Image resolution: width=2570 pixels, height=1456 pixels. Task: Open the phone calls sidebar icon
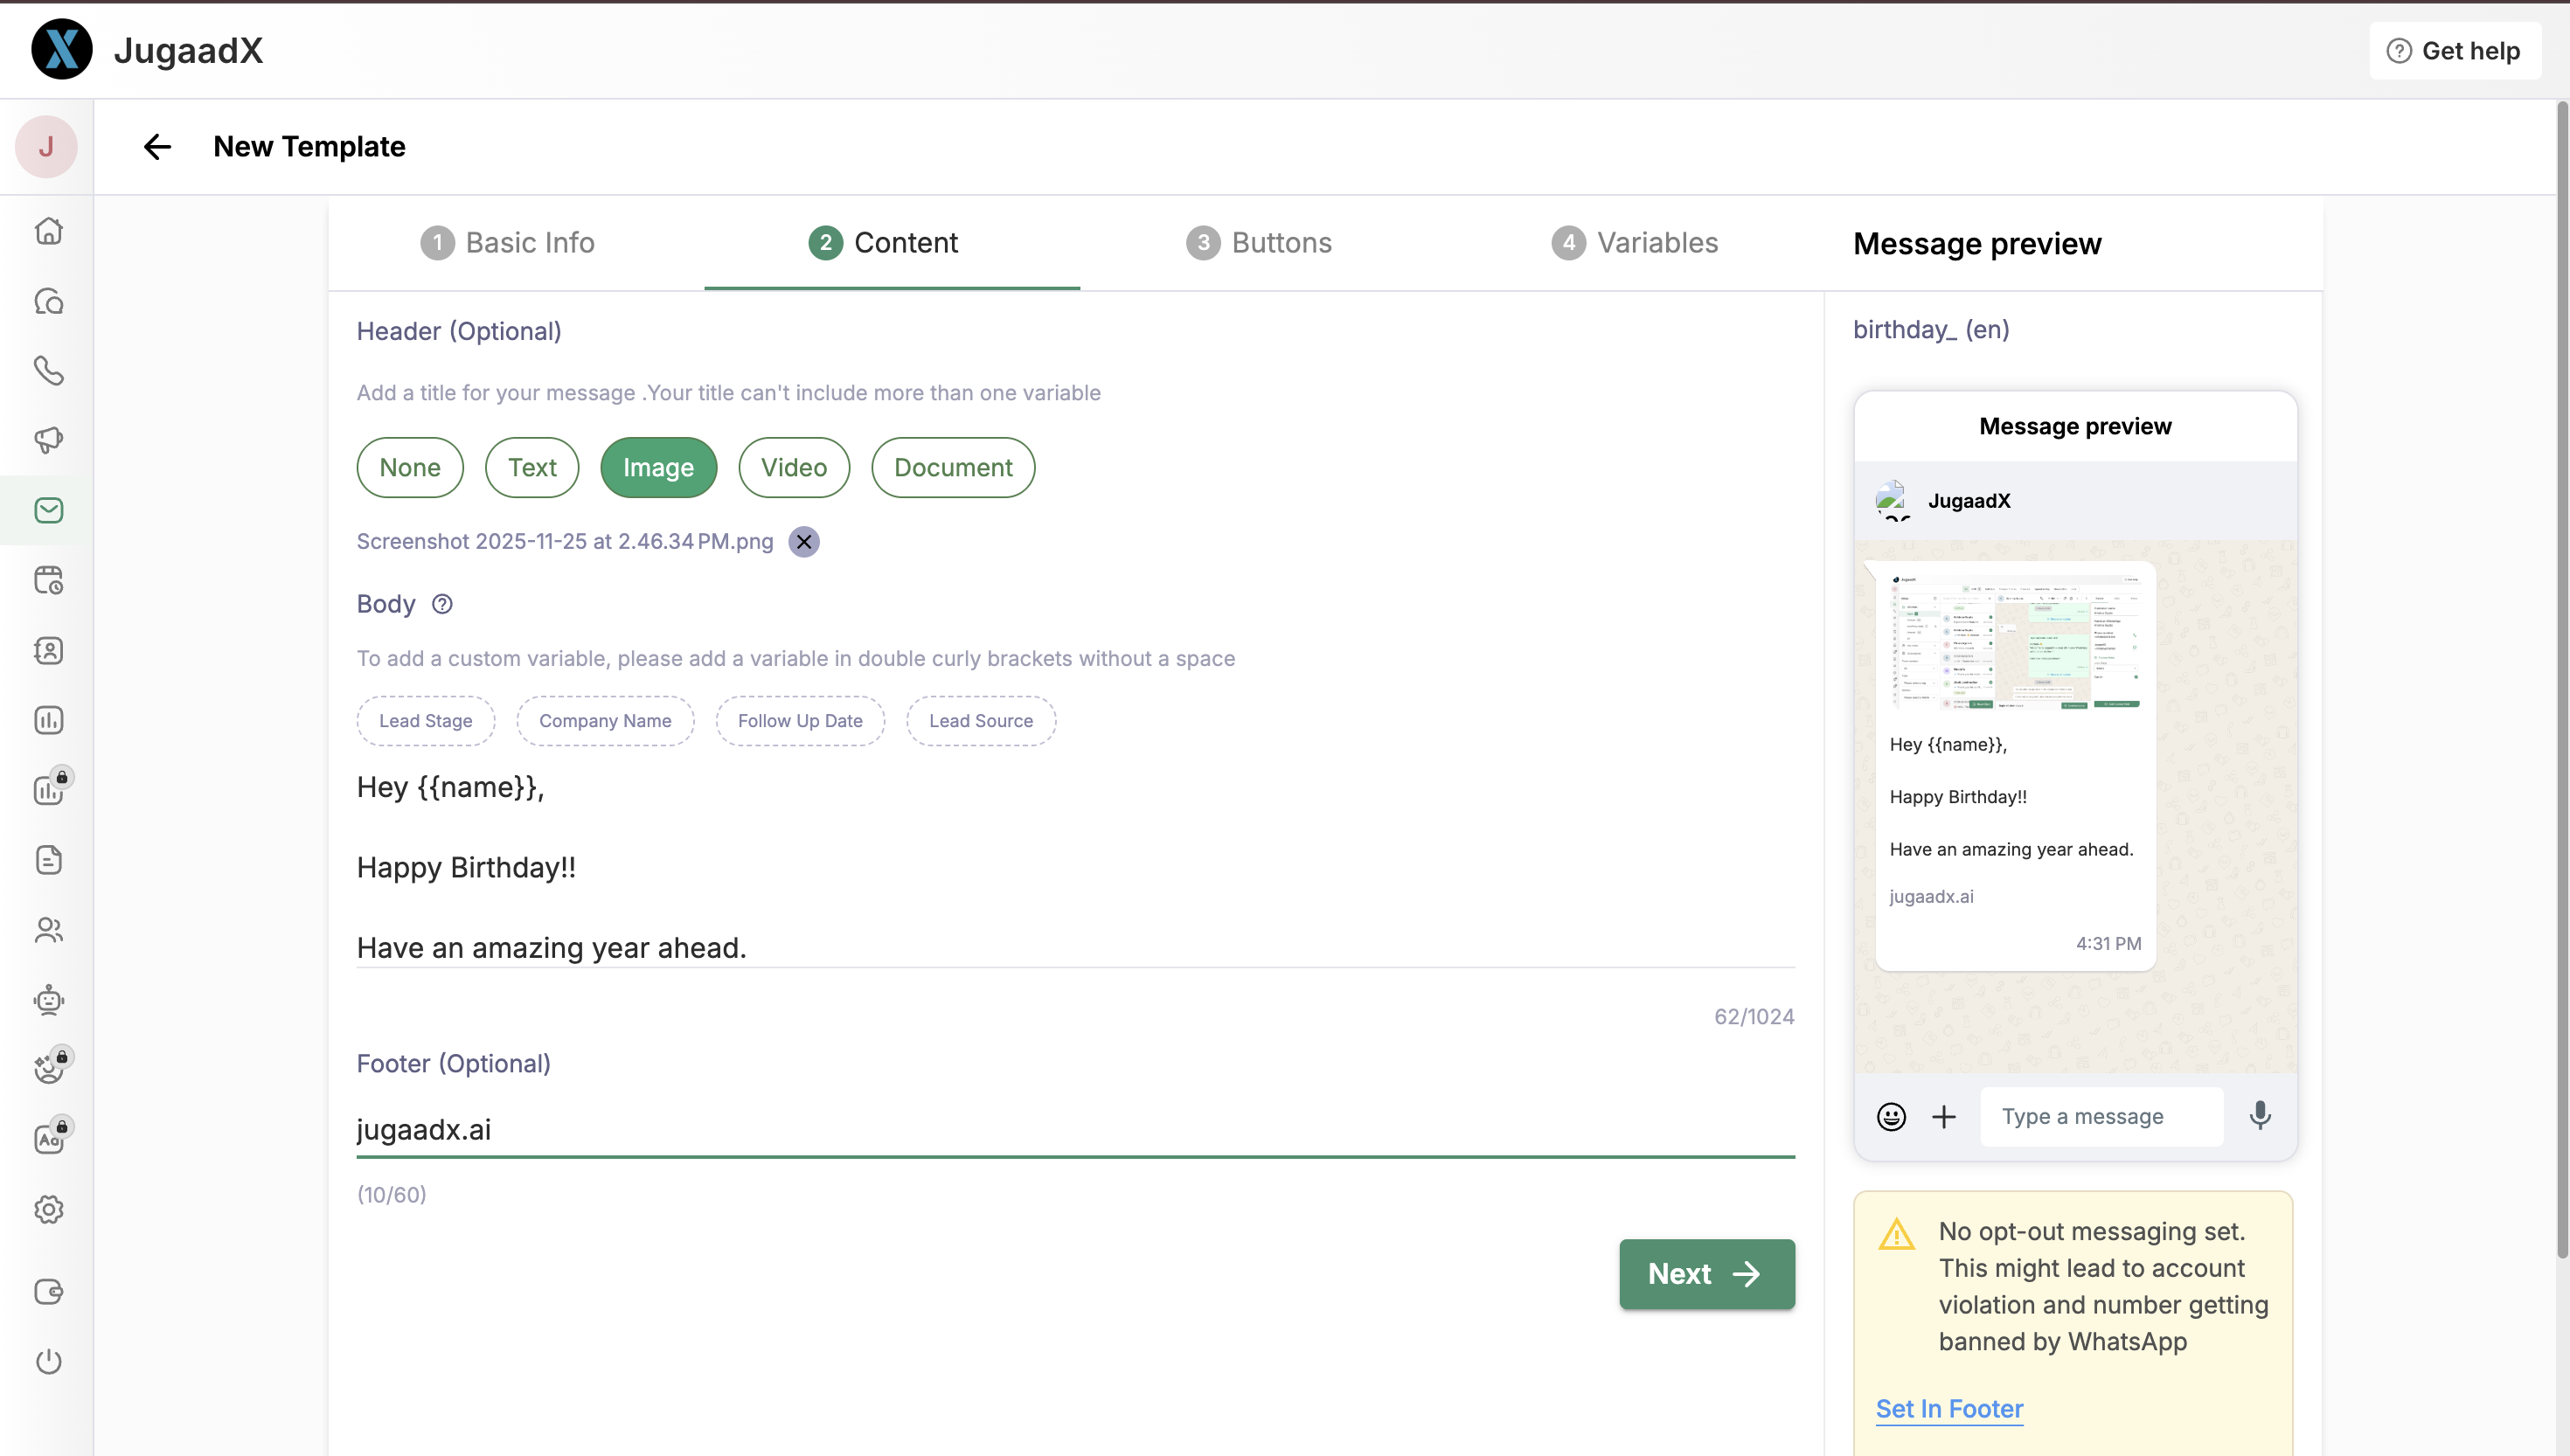pos(48,371)
